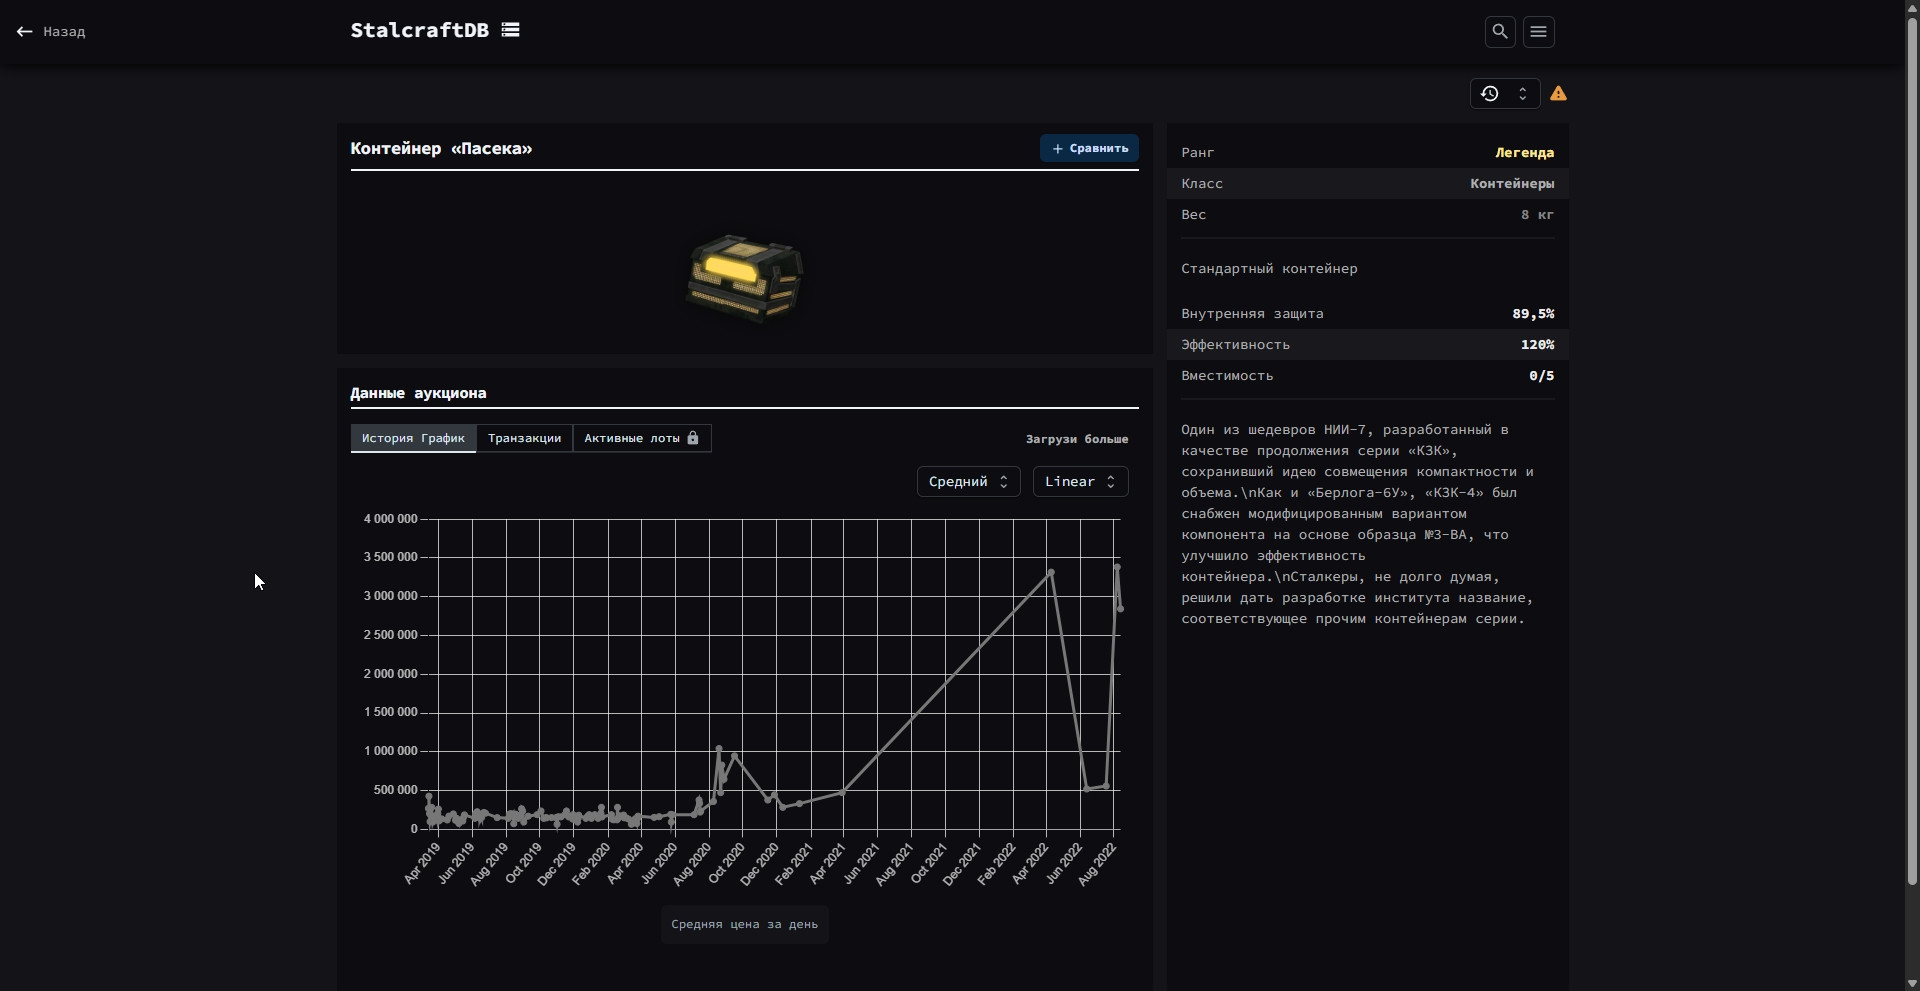Click Загрузи больше link
Image resolution: width=1920 pixels, height=991 pixels.
pyautogui.click(x=1077, y=439)
